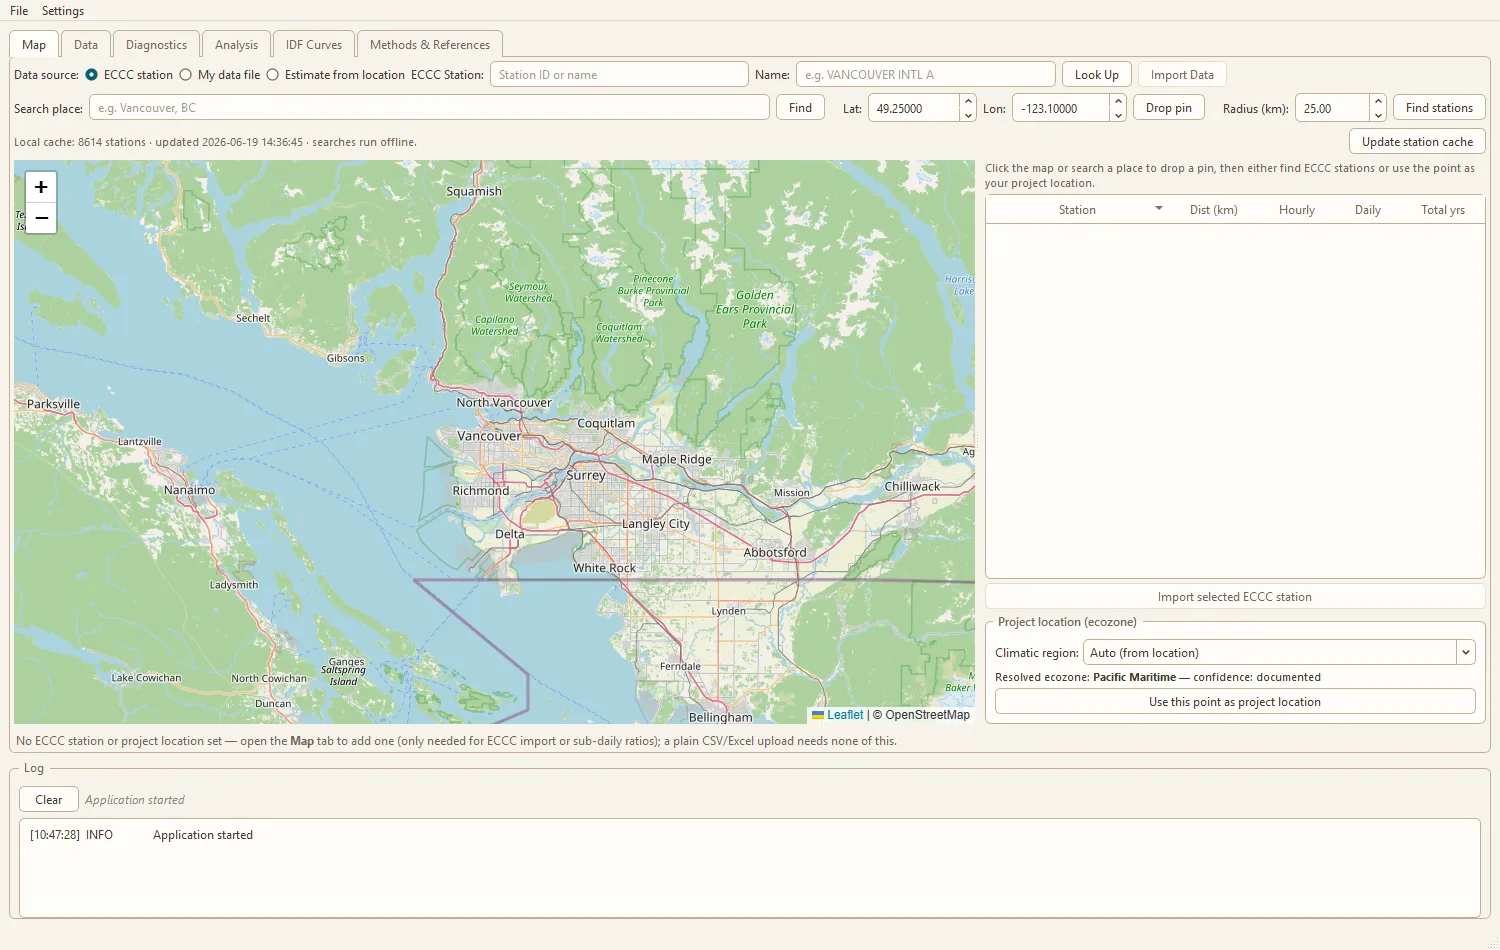Zoom out on the map

pyautogui.click(x=41, y=218)
